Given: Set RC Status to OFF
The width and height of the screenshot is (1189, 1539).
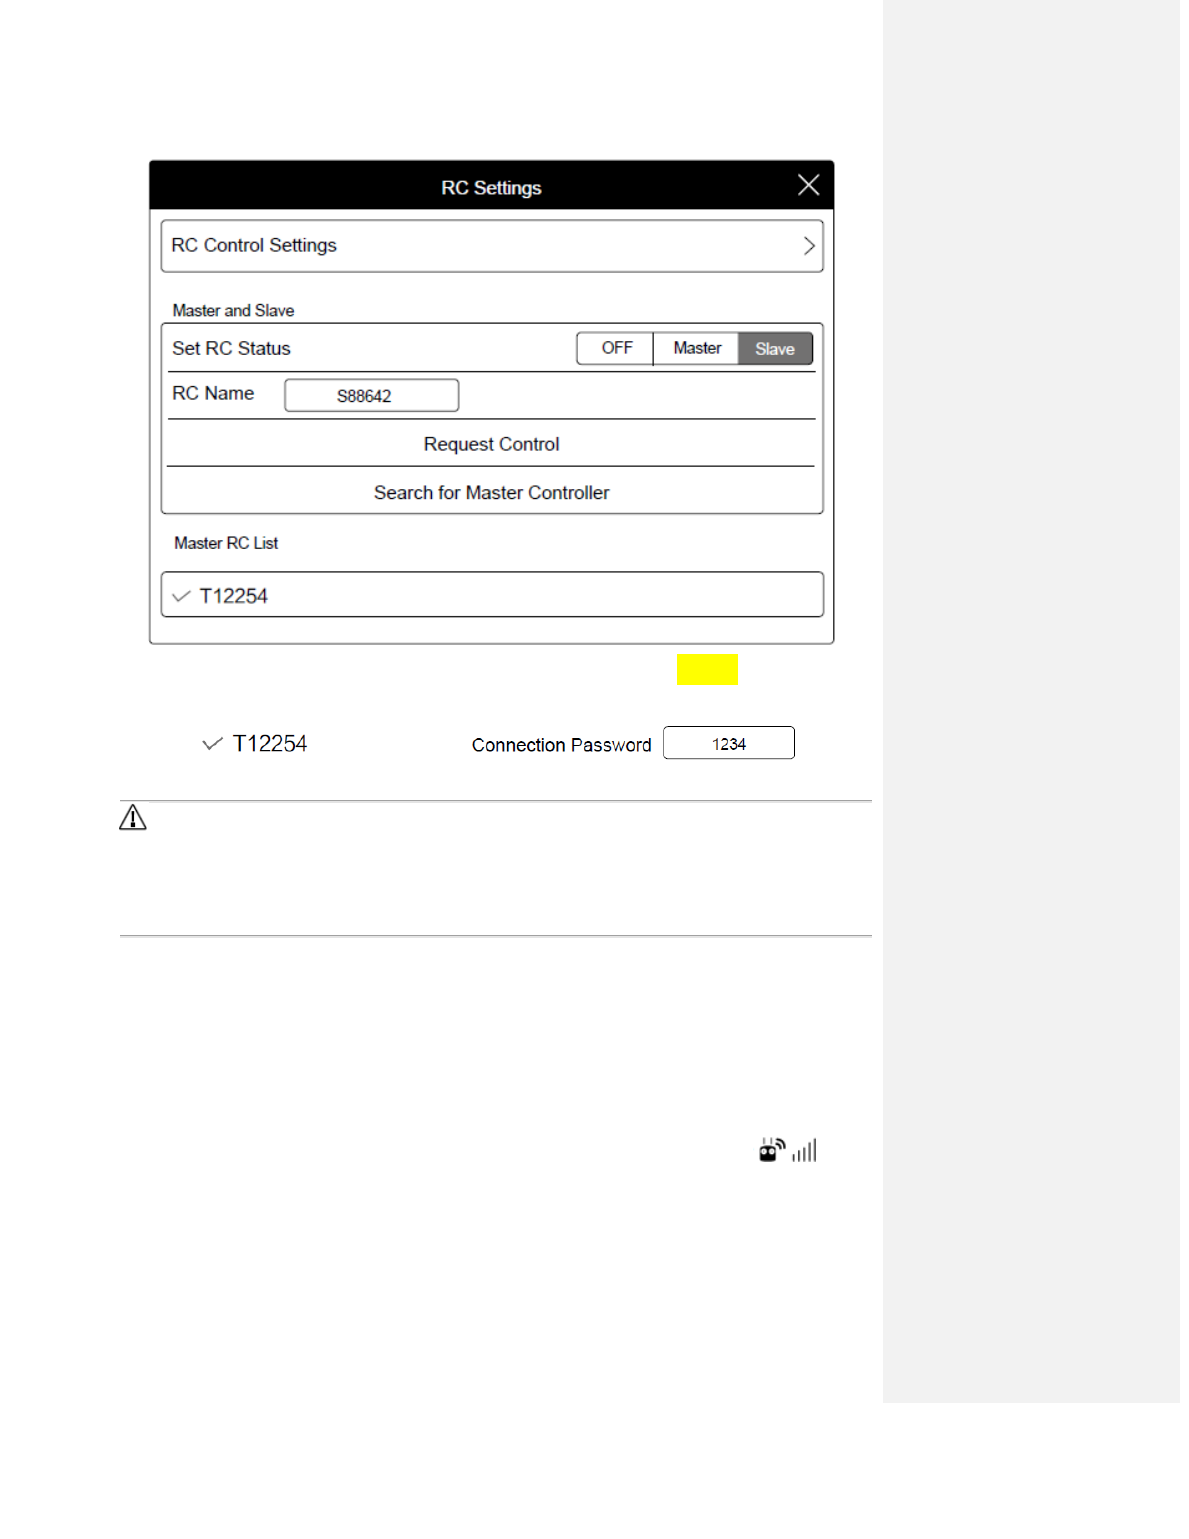Looking at the screenshot, I should (616, 348).
